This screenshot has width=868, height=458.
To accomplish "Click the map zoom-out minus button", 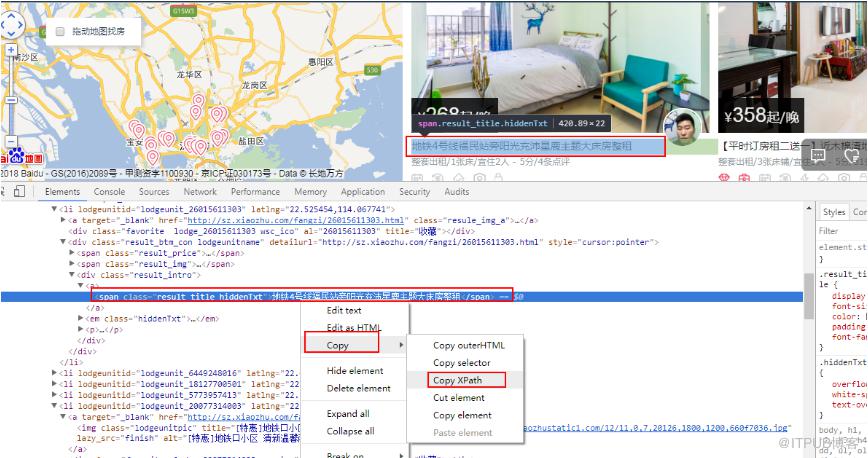I will click(x=11, y=142).
